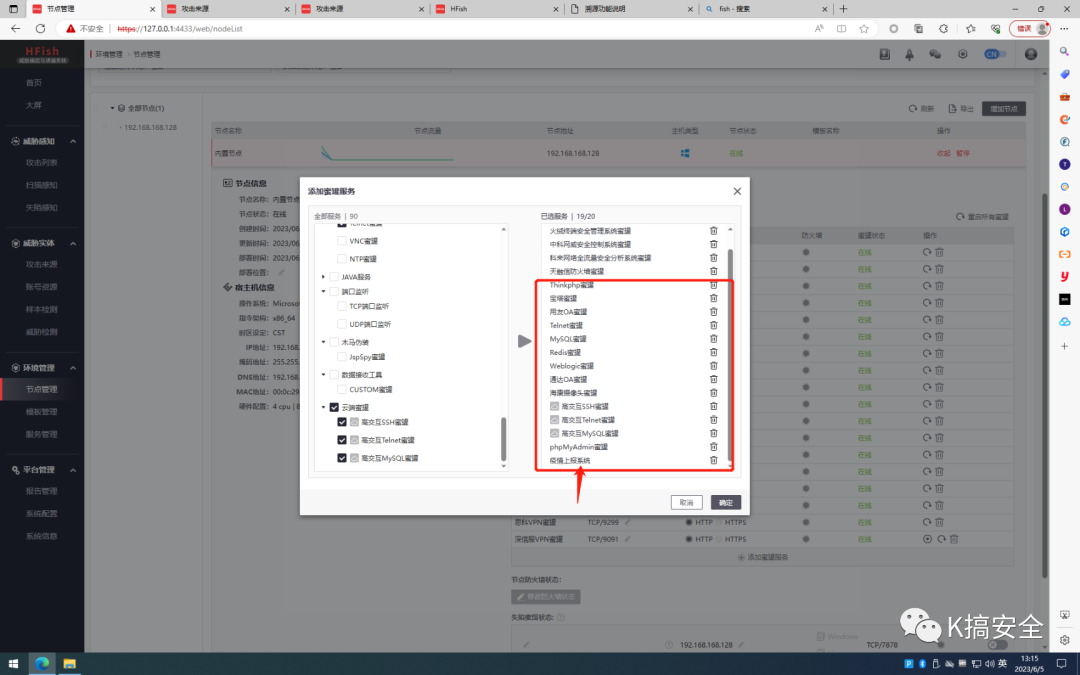Open the user avatar menu in the header
The image size is (1080, 675).
(1030, 54)
